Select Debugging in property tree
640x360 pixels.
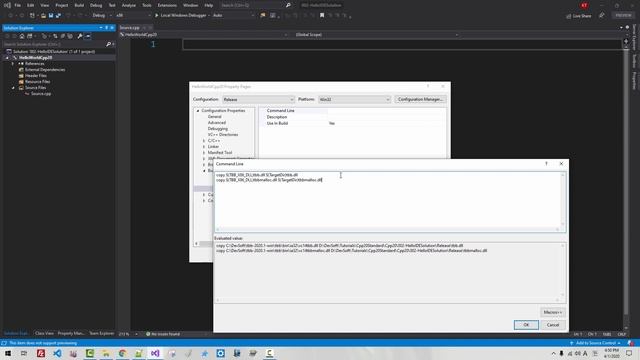(218, 129)
